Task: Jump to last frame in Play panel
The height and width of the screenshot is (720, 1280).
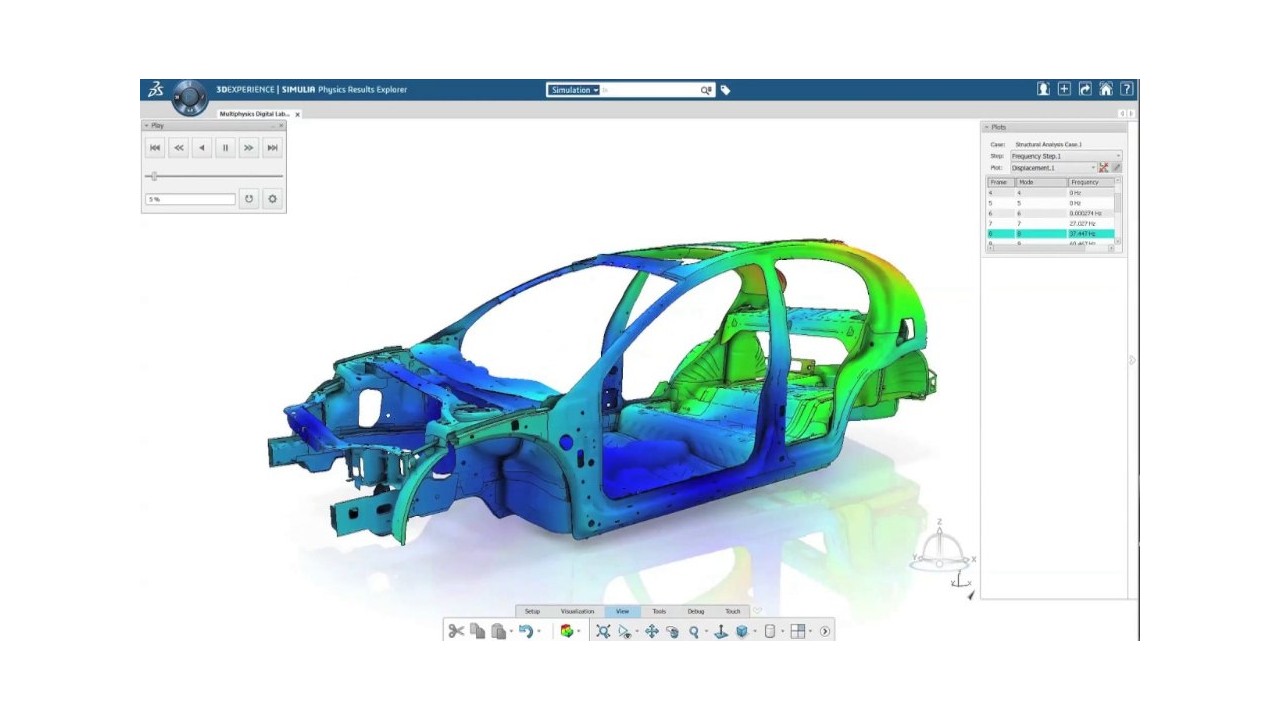Action: [272, 148]
